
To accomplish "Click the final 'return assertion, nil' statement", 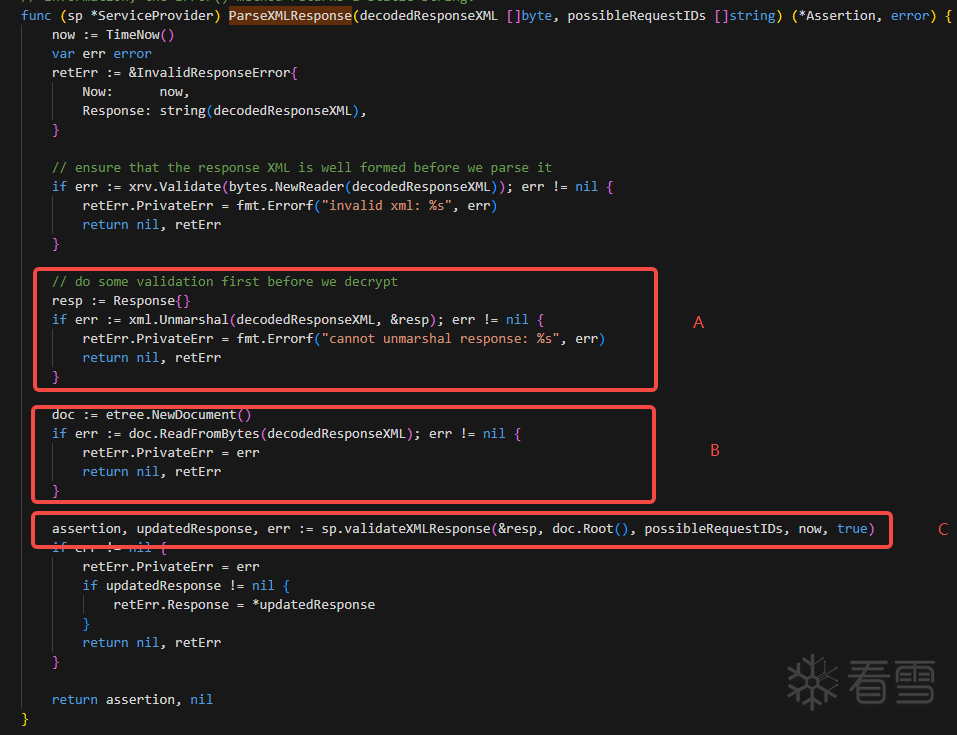I will pos(132,700).
